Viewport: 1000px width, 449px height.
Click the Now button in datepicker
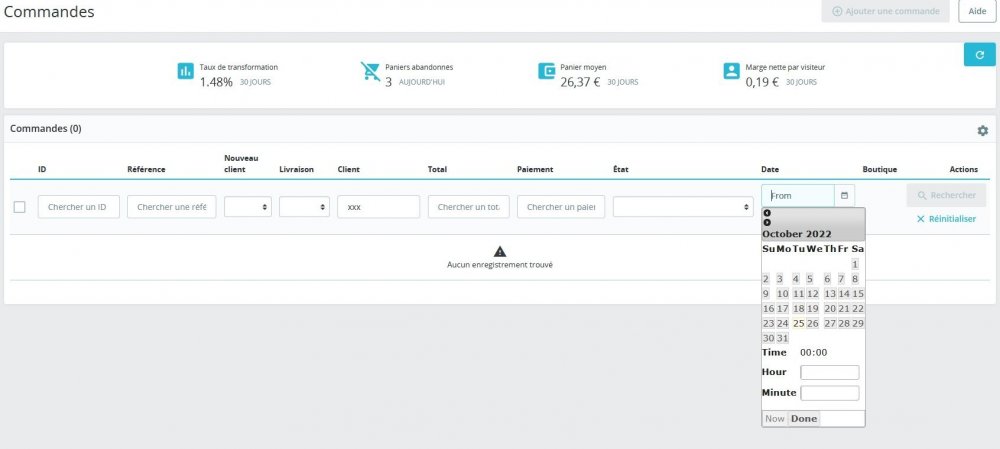click(x=775, y=418)
